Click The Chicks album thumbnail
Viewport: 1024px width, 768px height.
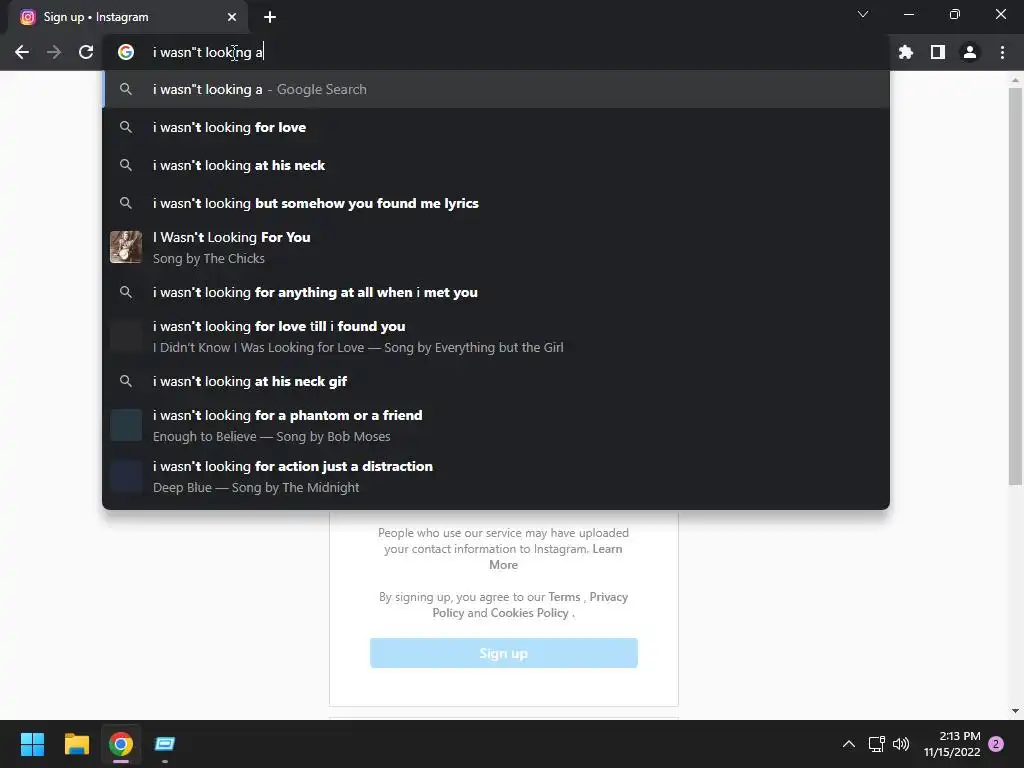(x=125, y=247)
